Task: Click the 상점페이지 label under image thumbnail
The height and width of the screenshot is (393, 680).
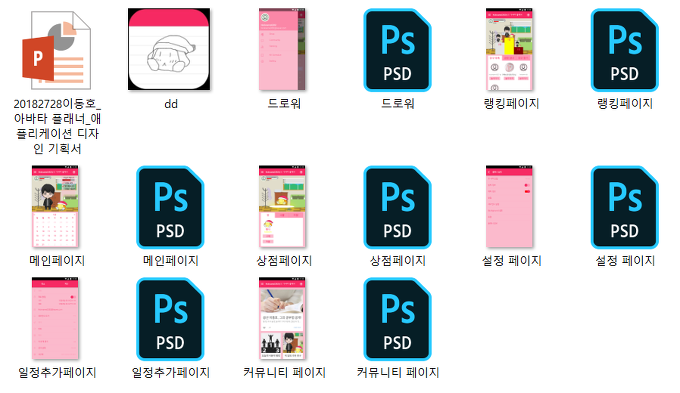Action: tap(284, 260)
